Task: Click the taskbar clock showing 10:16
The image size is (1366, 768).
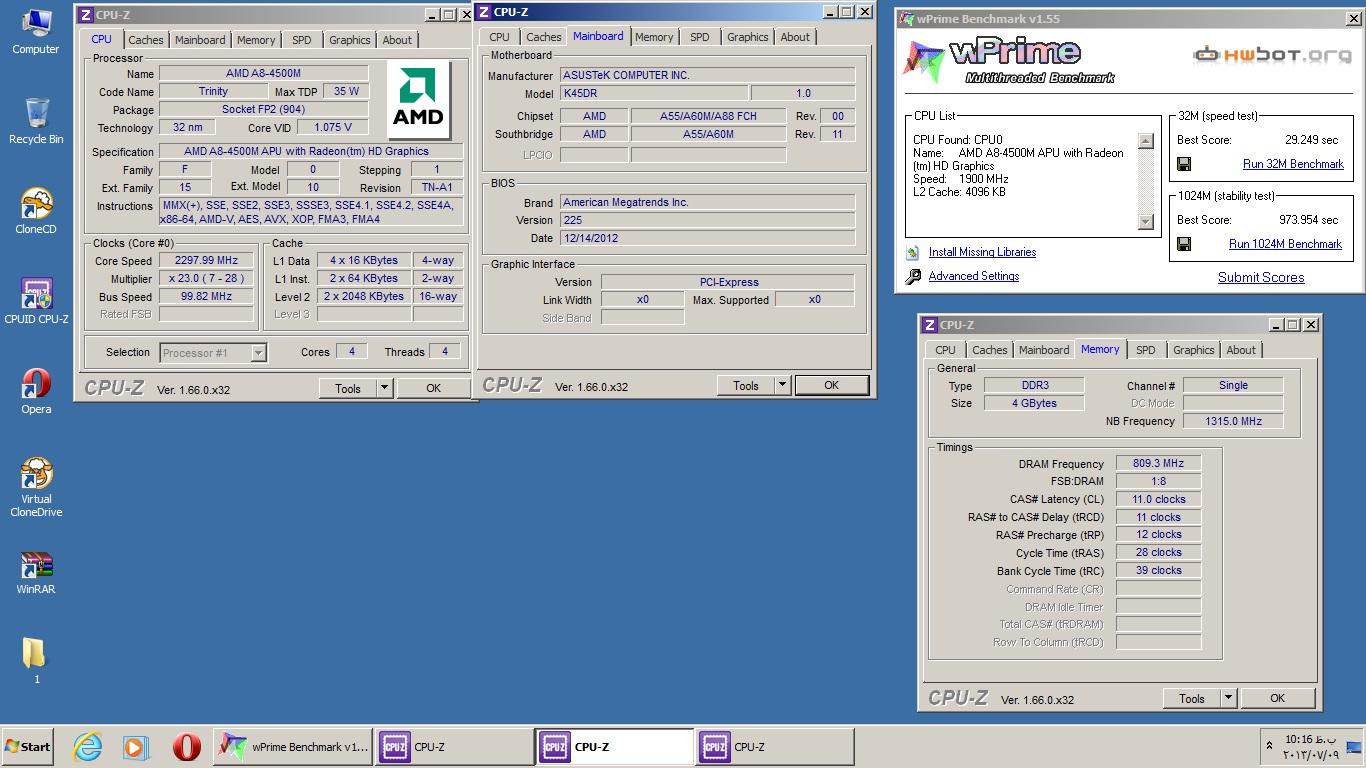Action: coord(1310,747)
